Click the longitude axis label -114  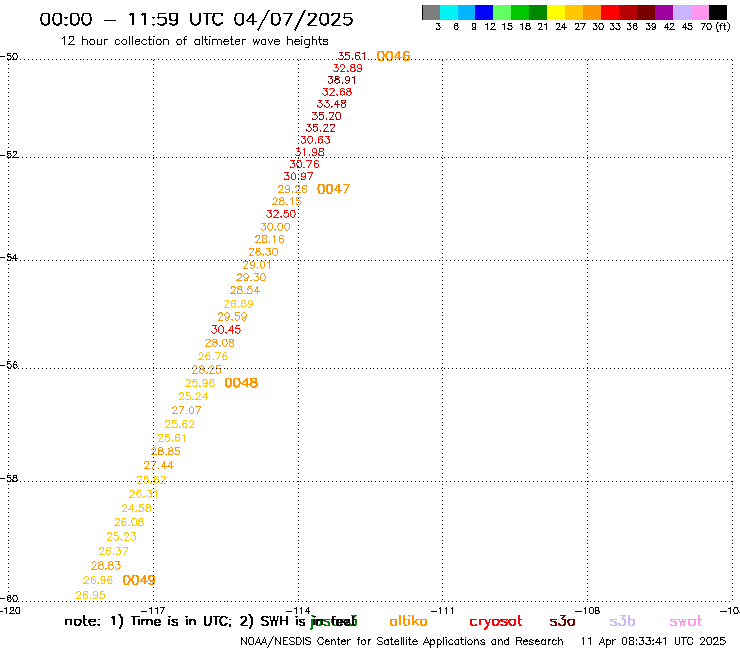tap(298, 610)
